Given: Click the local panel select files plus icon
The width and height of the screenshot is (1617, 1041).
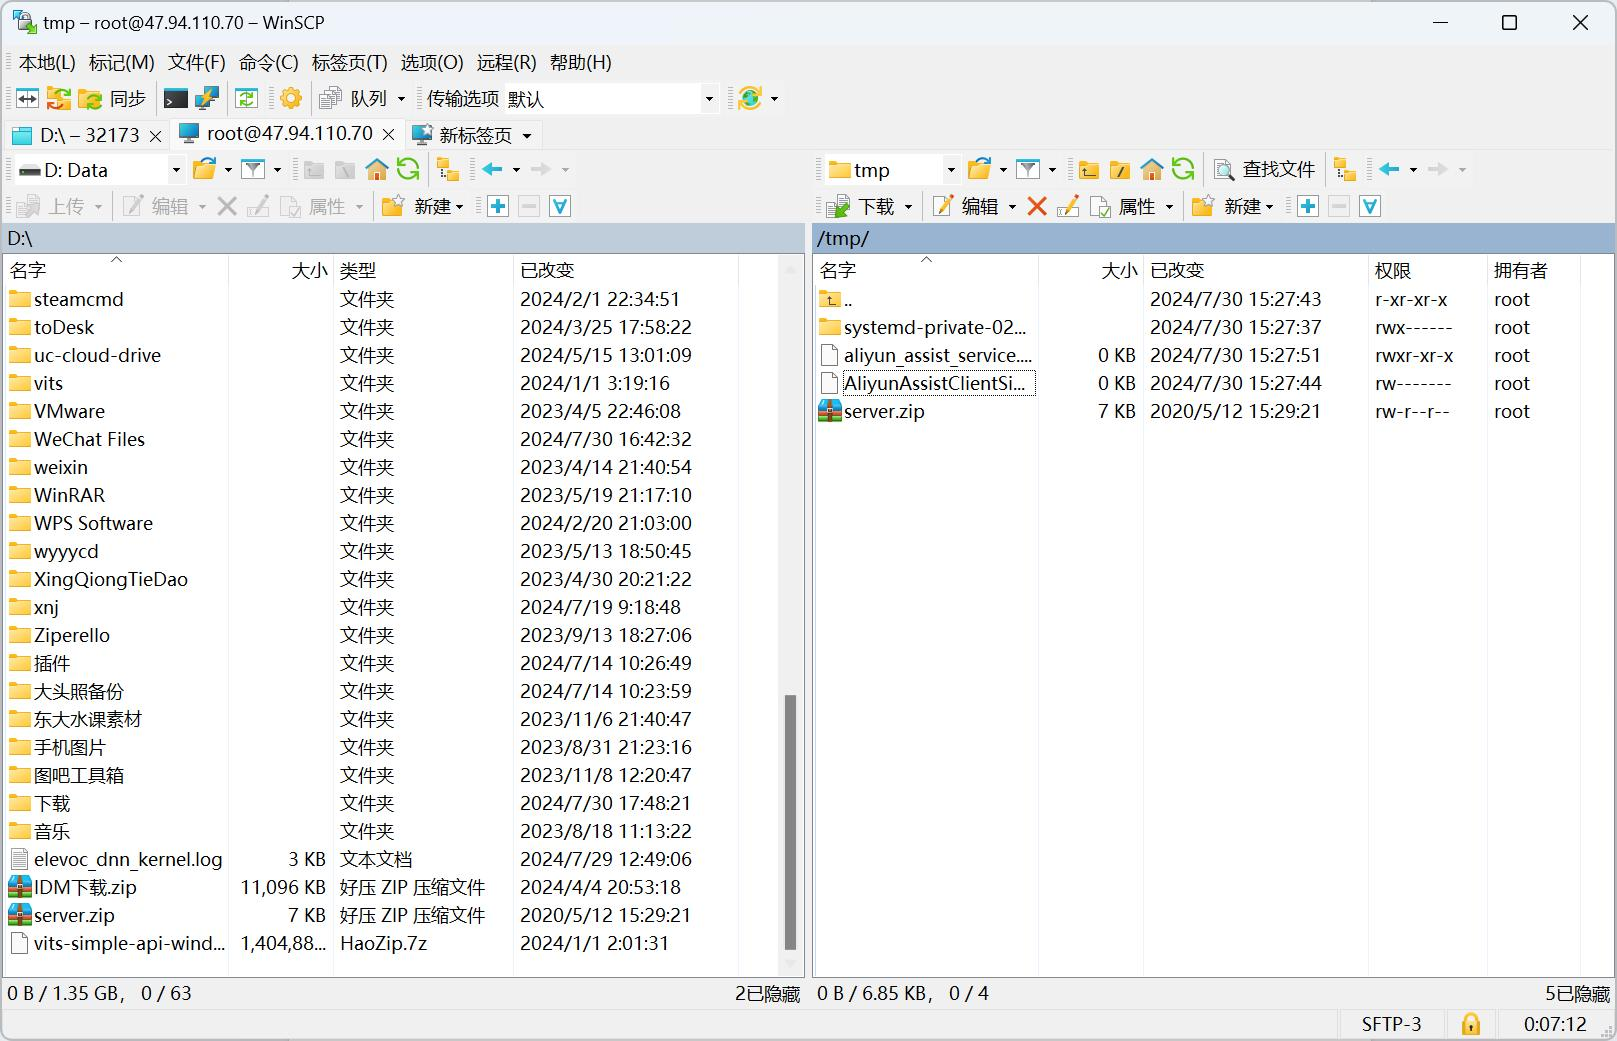Looking at the screenshot, I should click(498, 206).
